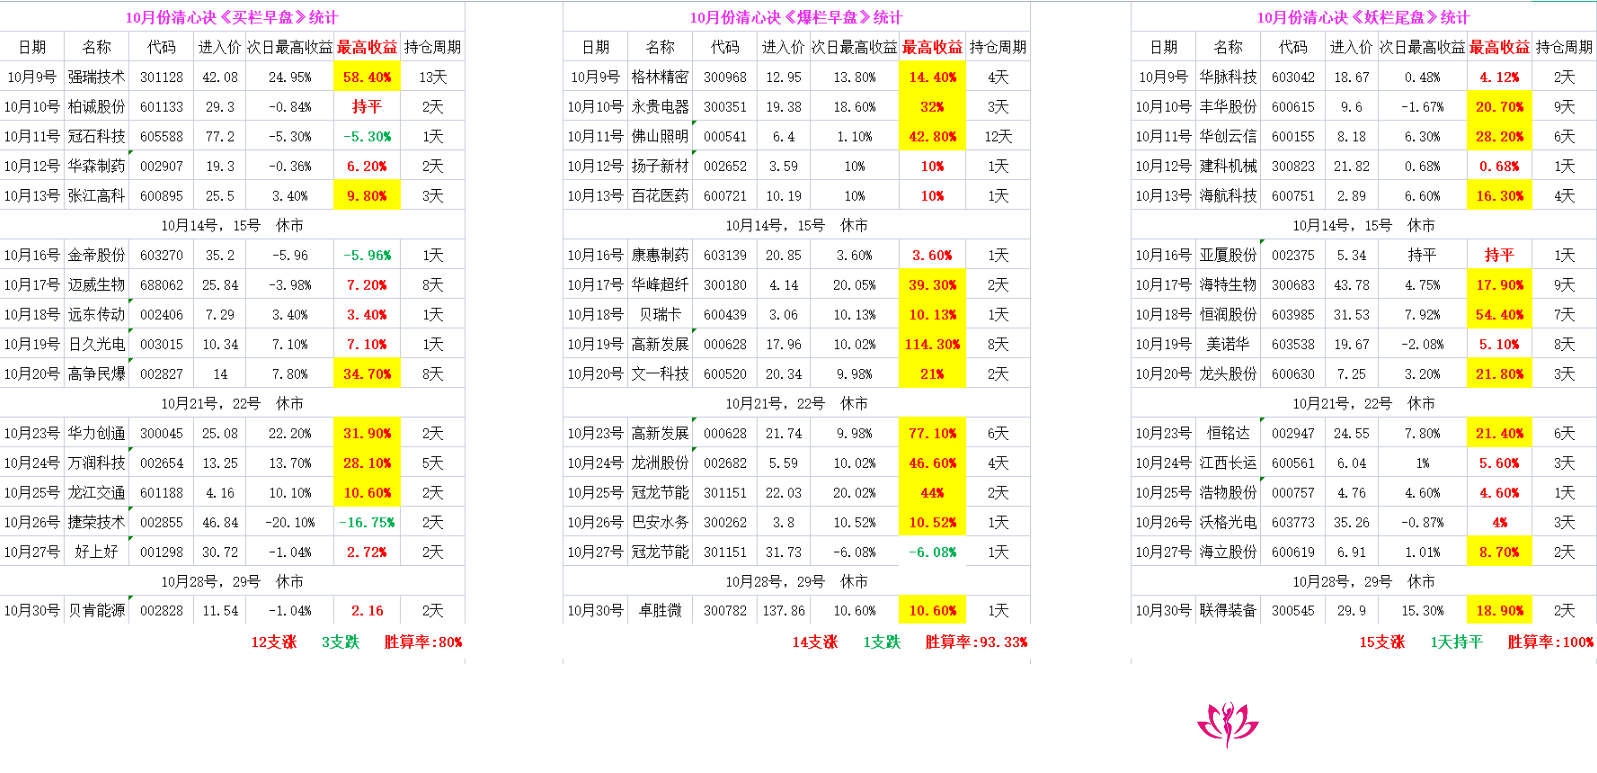The width and height of the screenshot is (1597, 773).
Task: Click the 柏诚股份 stock name
Action: click(97, 107)
